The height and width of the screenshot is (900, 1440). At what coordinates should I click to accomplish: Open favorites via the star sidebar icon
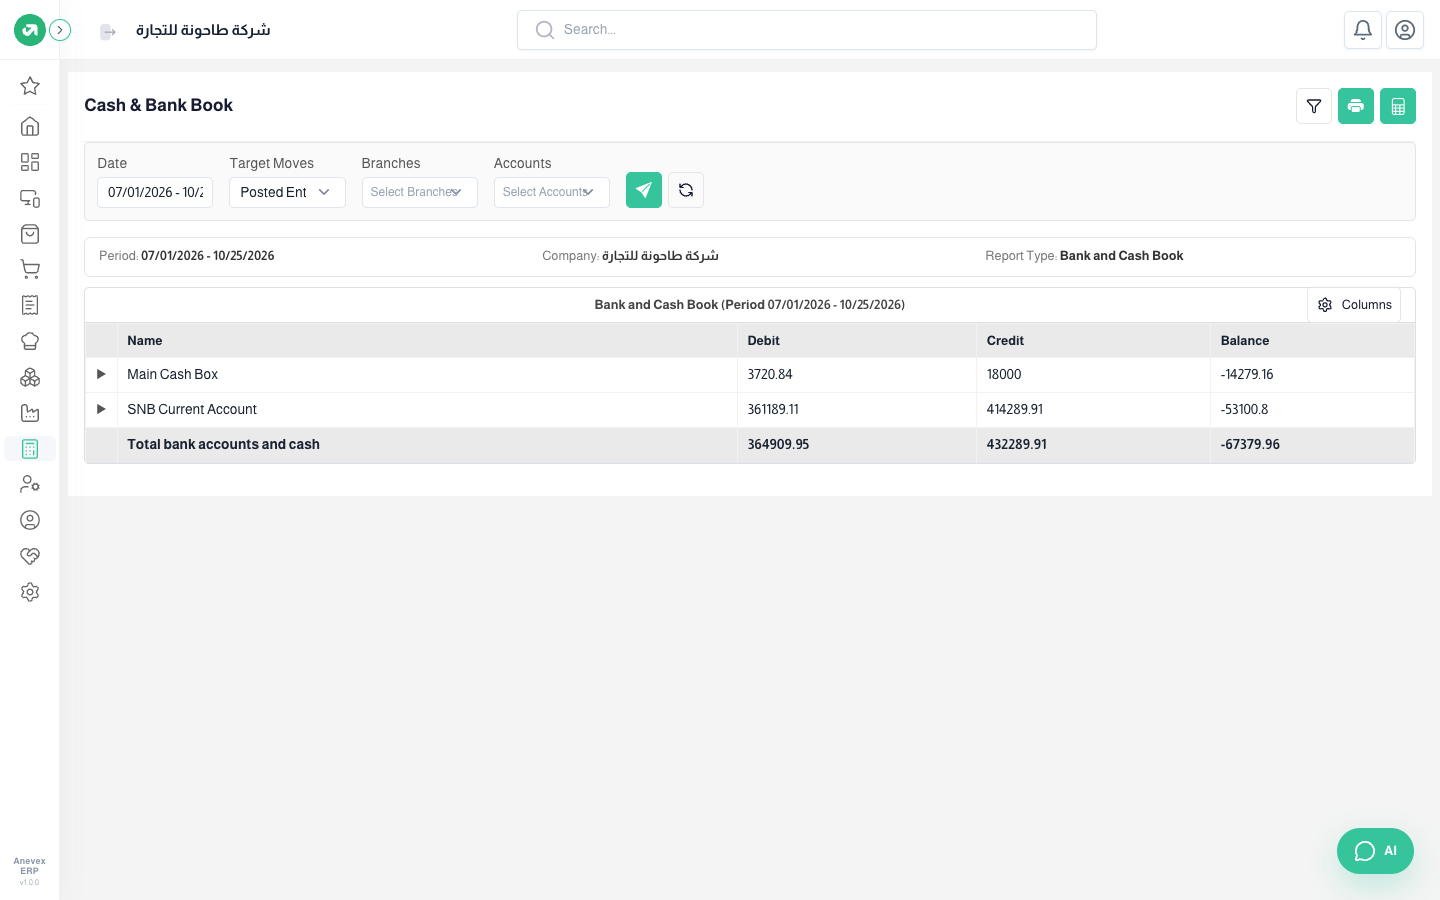coord(30,86)
